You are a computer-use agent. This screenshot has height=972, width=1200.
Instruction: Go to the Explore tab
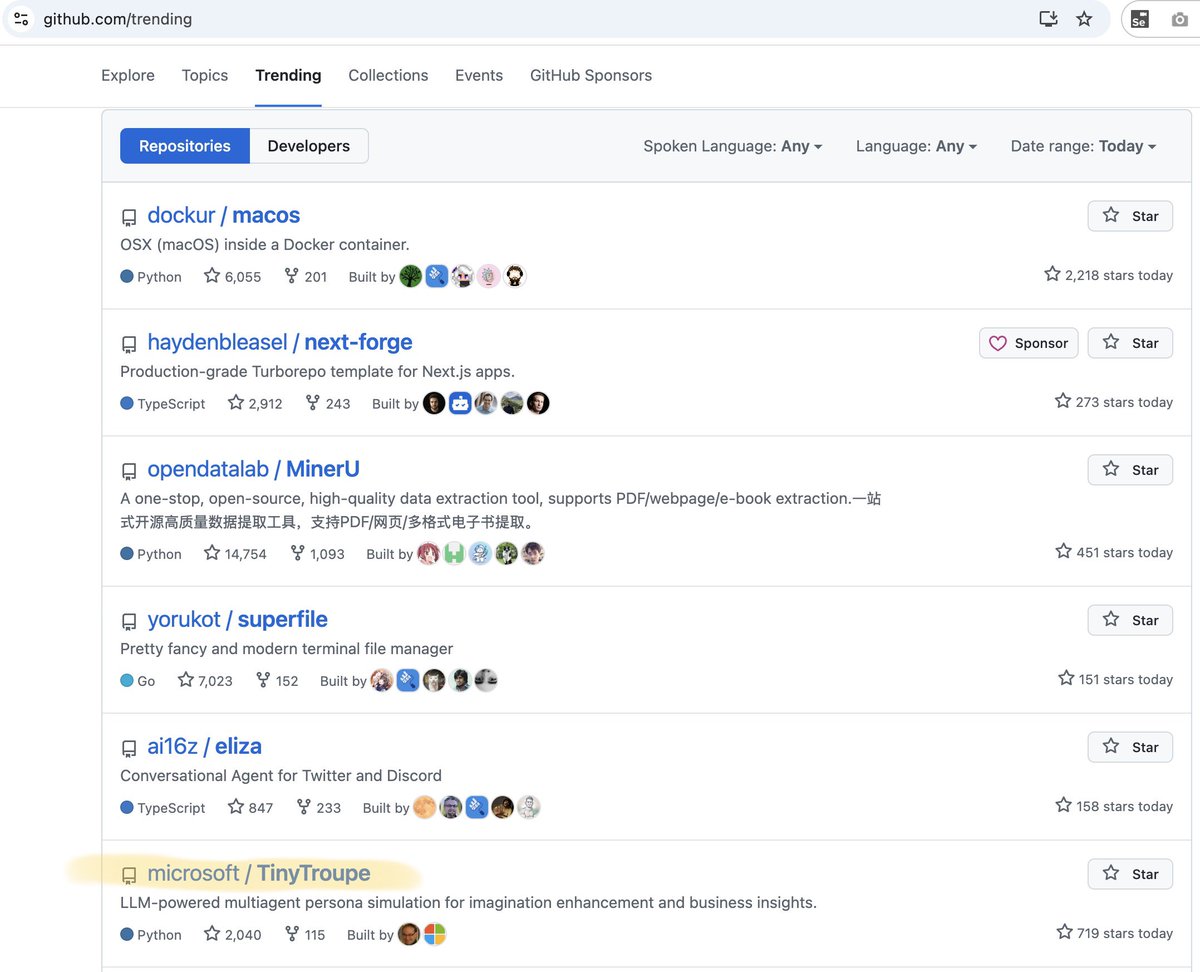pos(128,75)
